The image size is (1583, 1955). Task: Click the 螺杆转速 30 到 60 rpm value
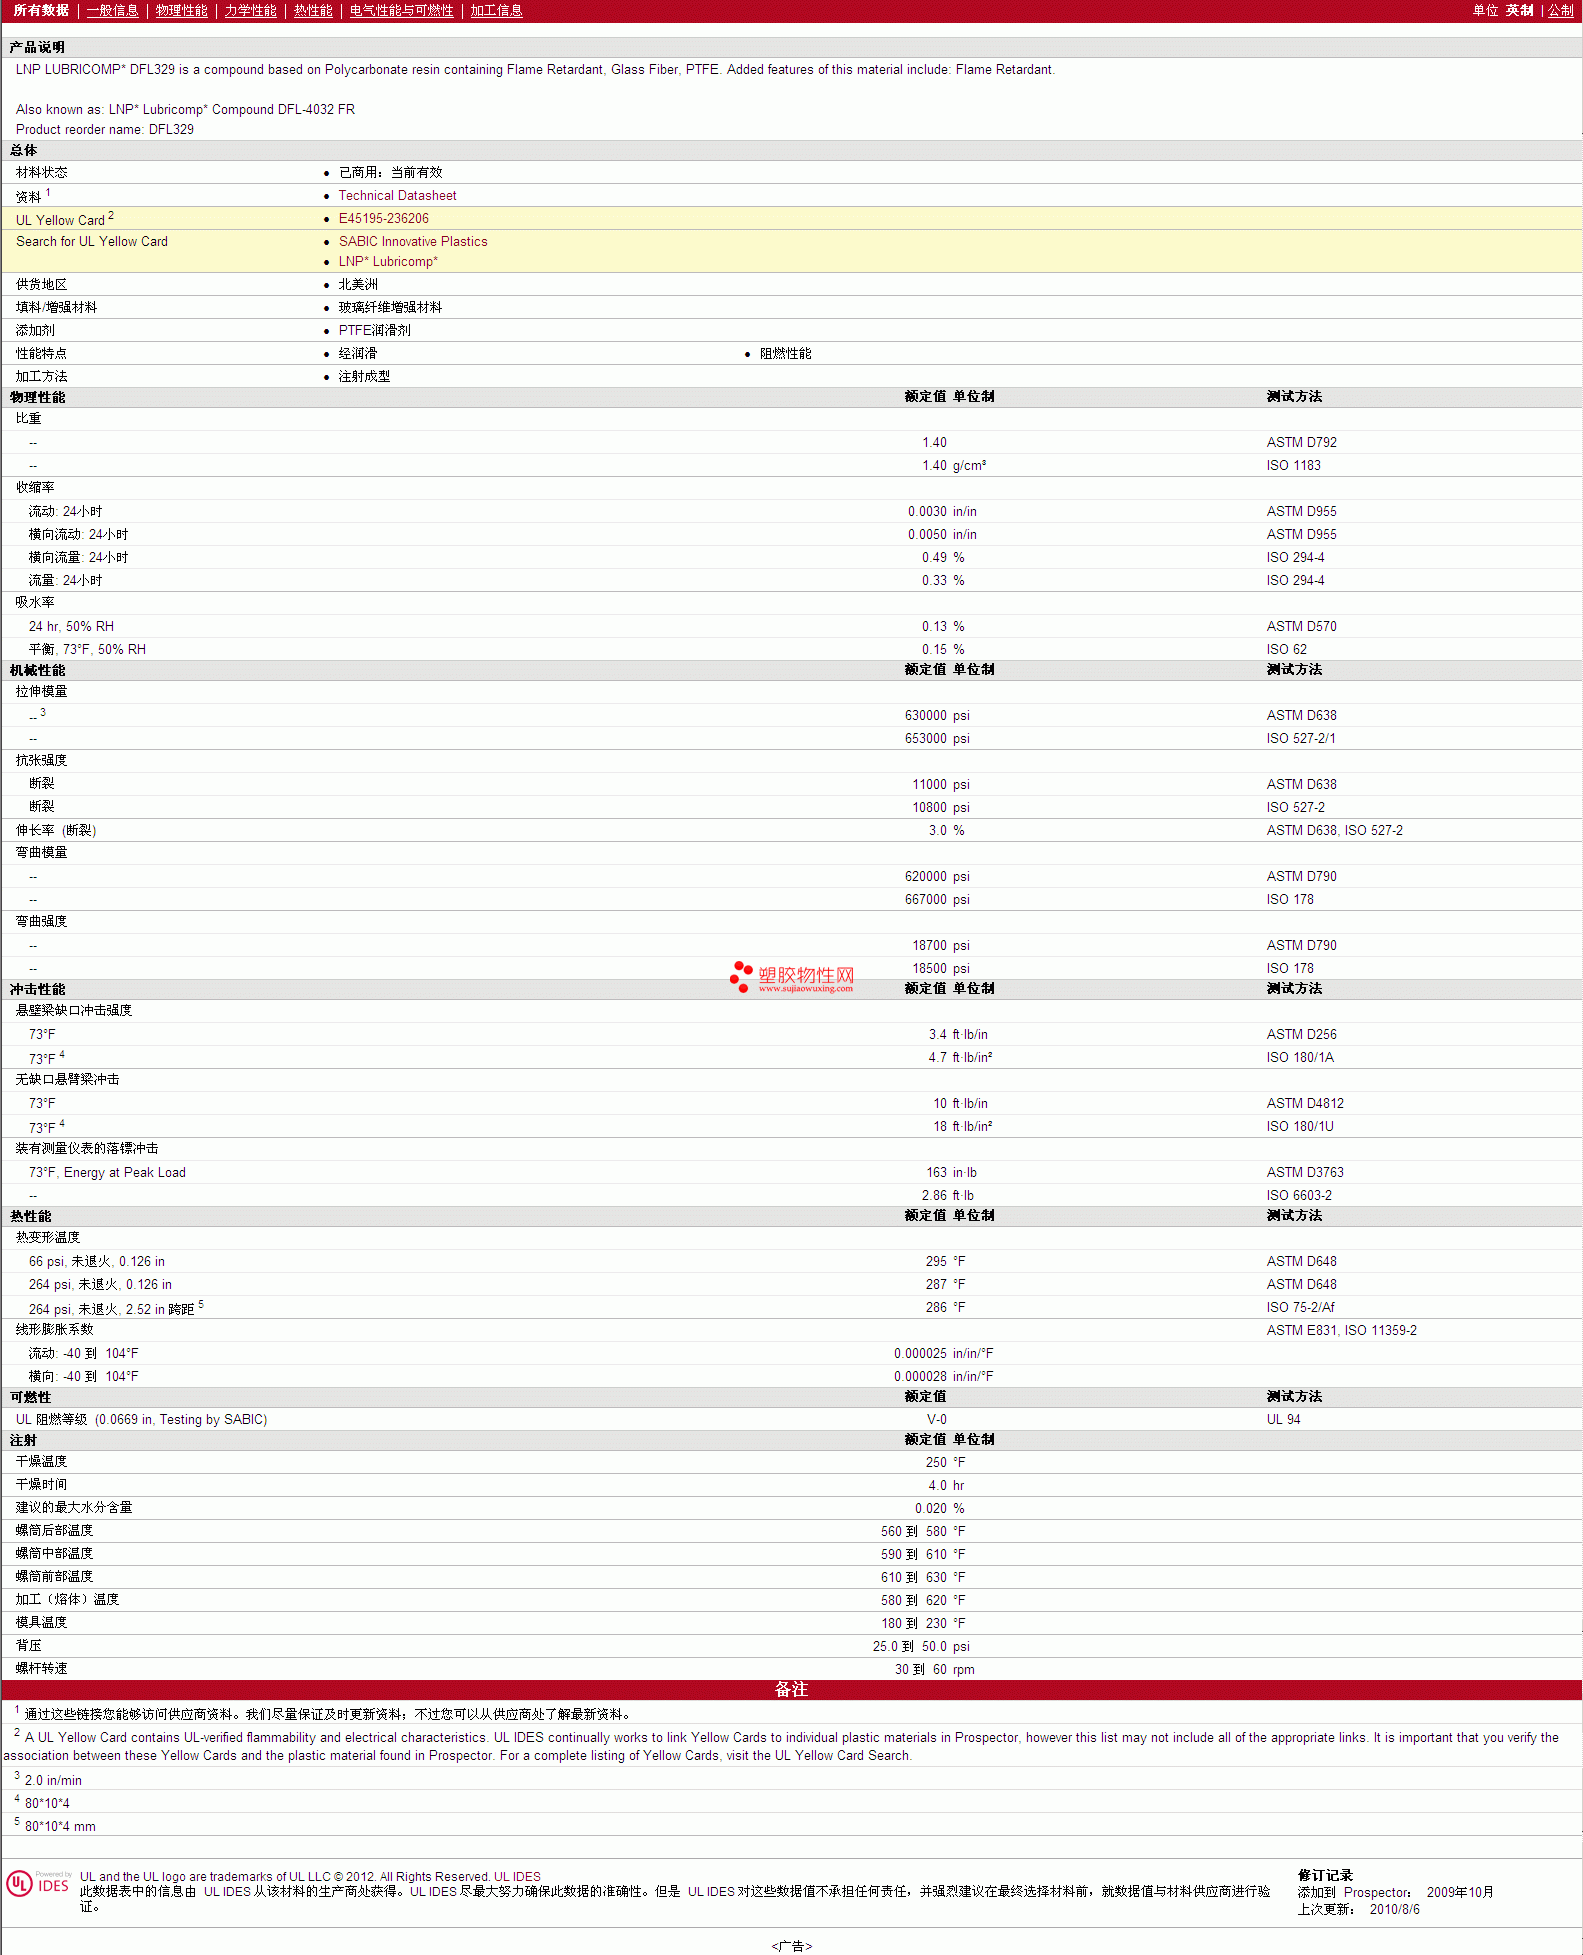tap(934, 1670)
